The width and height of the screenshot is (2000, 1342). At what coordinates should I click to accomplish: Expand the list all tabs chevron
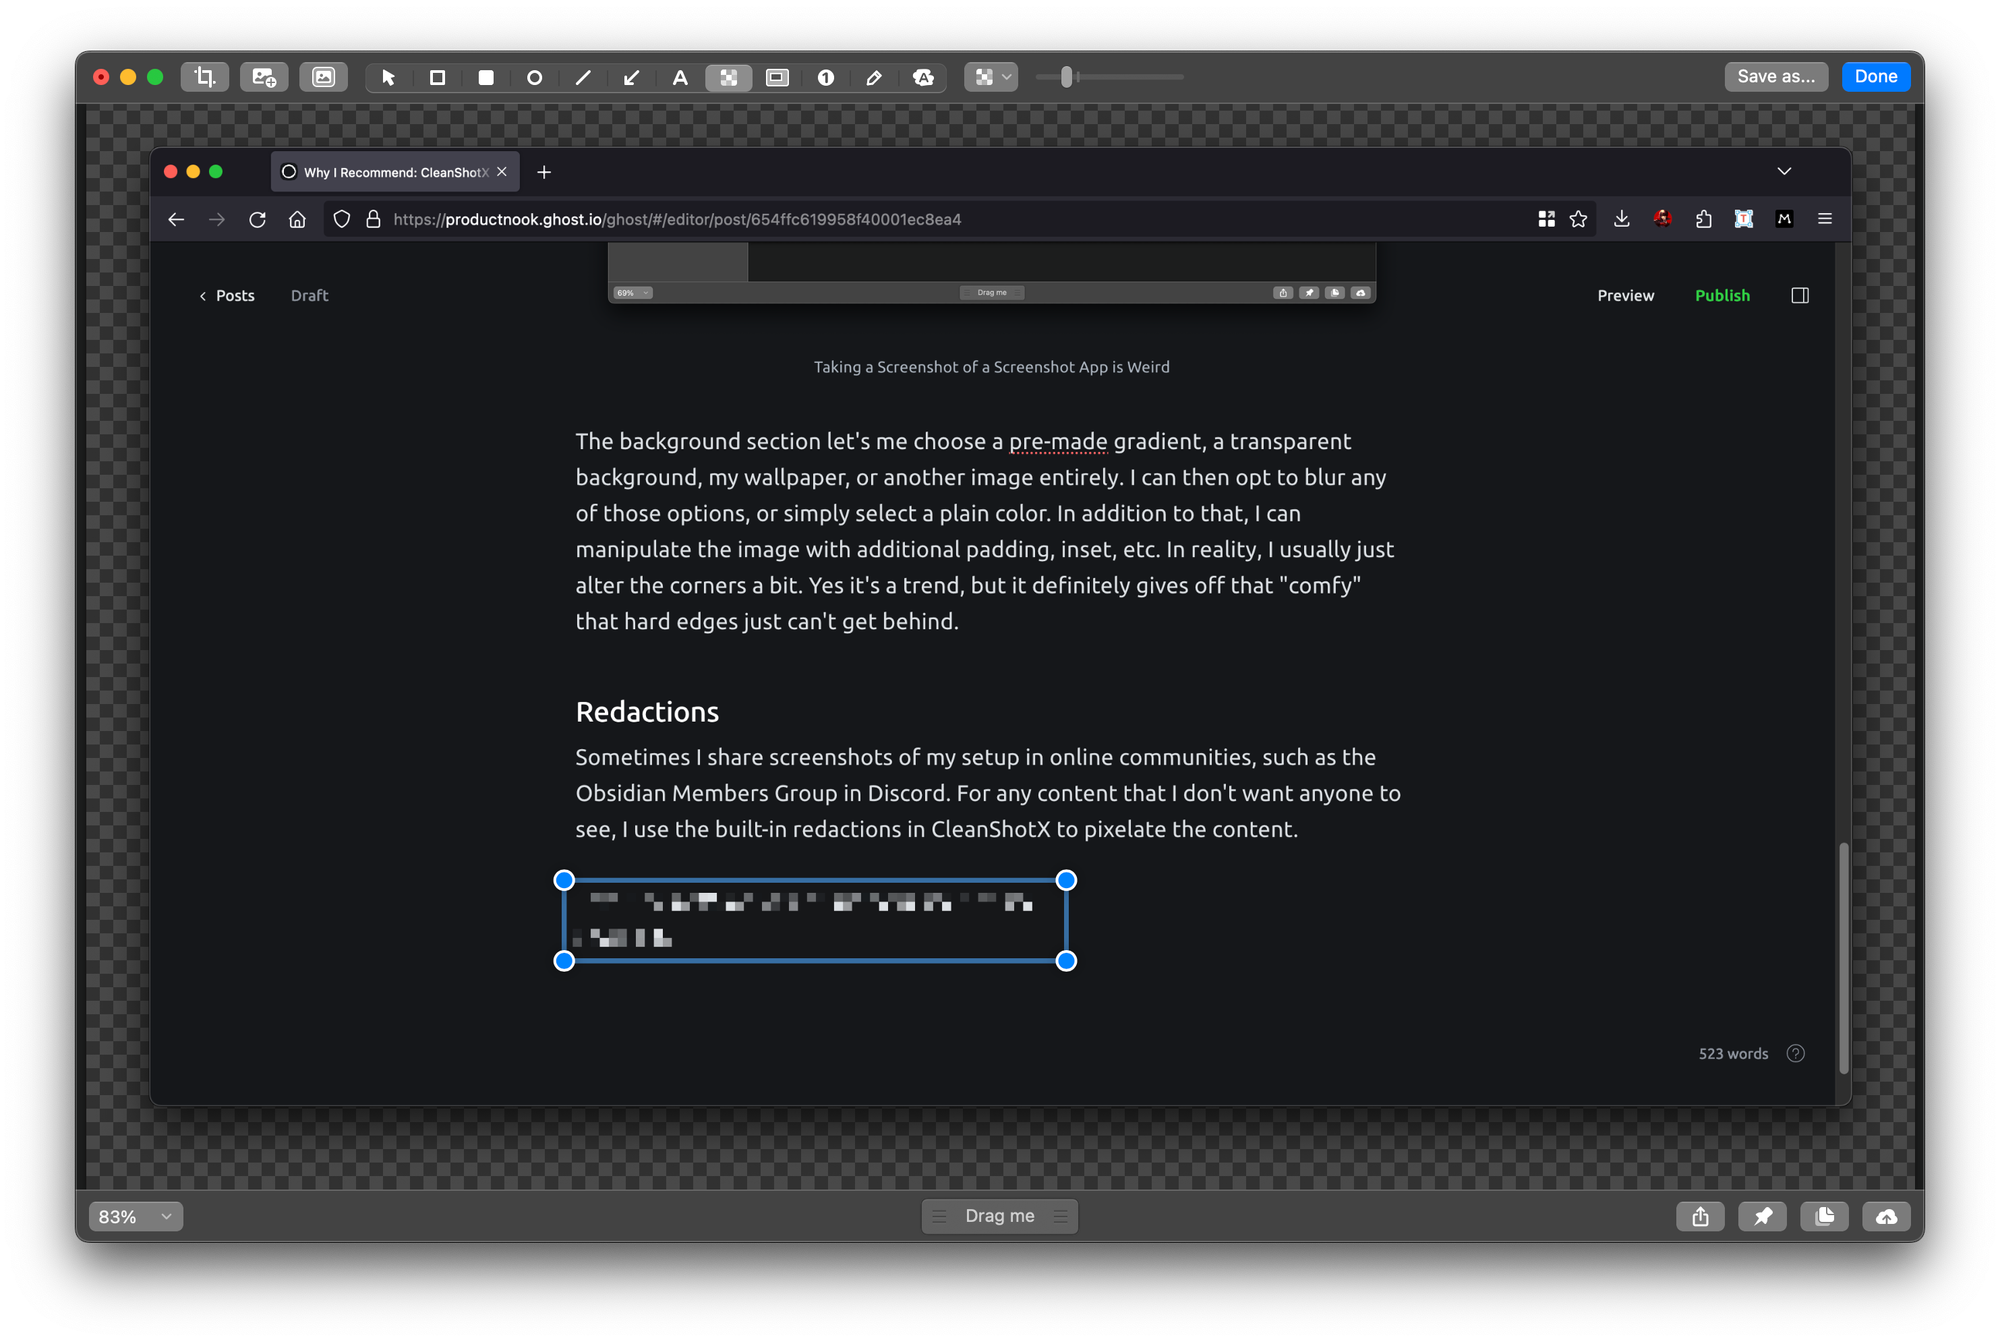1784,172
